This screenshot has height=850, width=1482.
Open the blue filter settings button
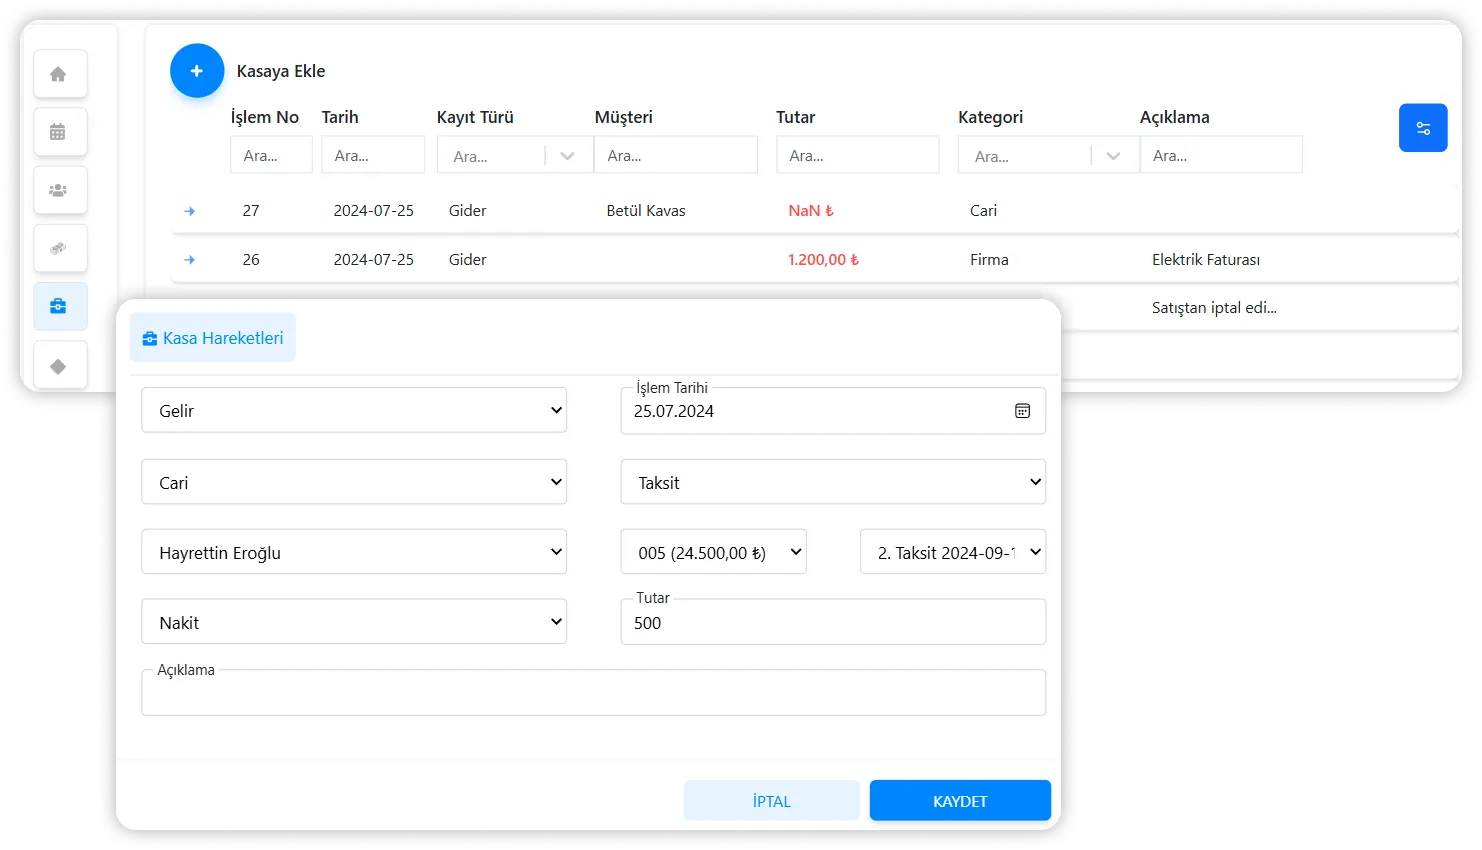[x=1422, y=128]
